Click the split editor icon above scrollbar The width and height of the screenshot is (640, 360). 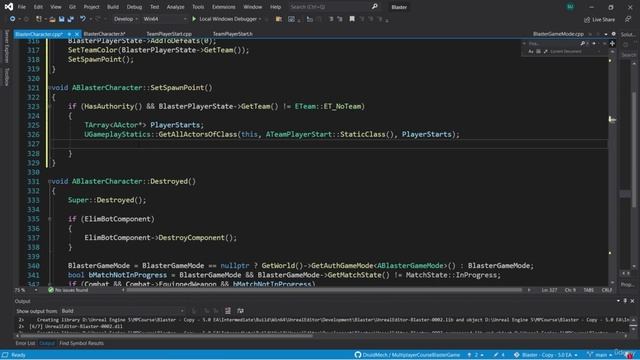coord(612,43)
